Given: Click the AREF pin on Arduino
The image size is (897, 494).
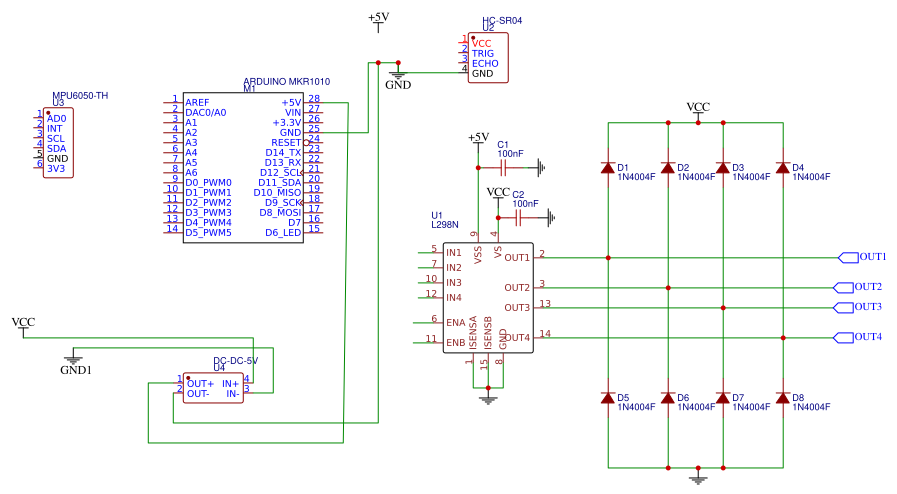Looking at the screenshot, I should tap(197, 102).
